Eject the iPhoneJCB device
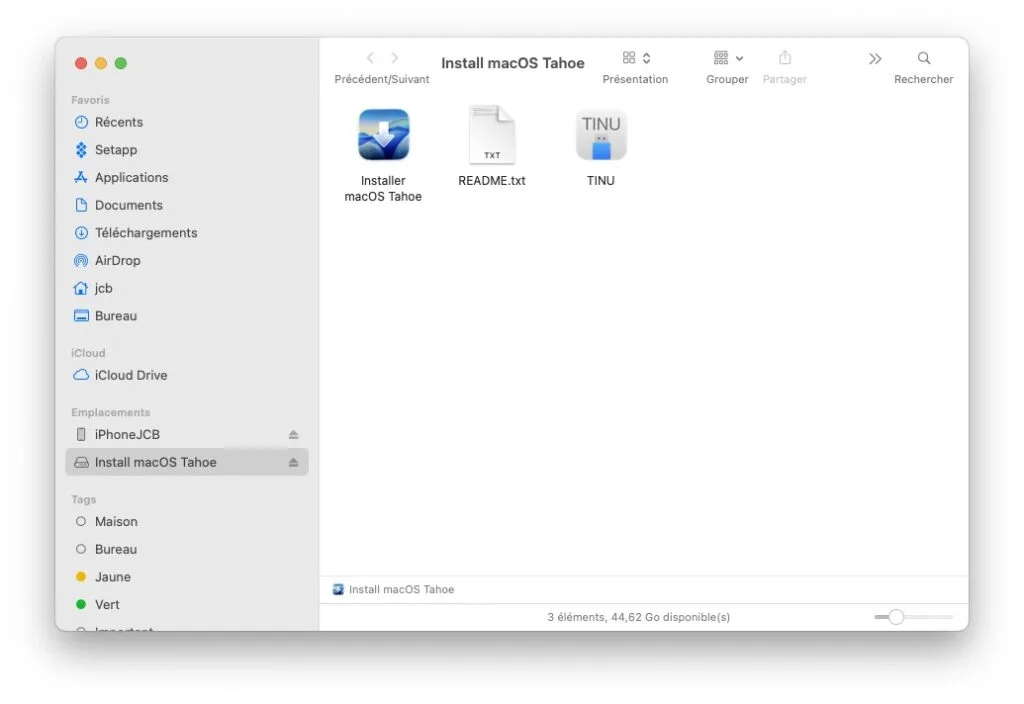This screenshot has width=1024, height=704. pyautogui.click(x=293, y=434)
